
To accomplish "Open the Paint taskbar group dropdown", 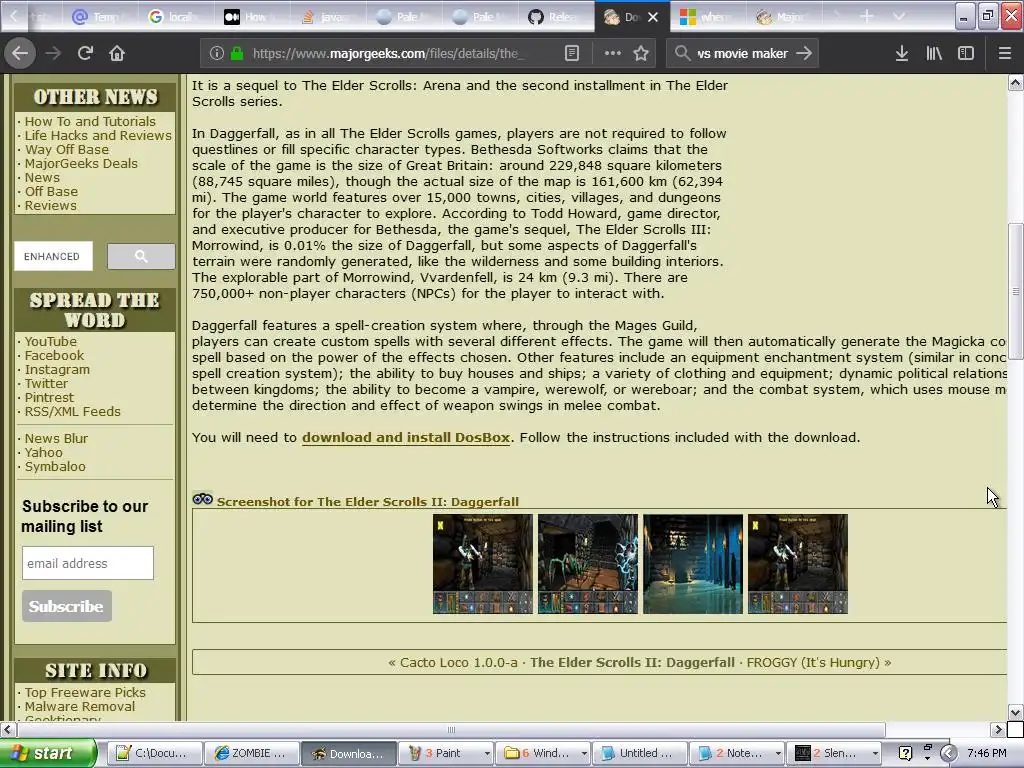I will pos(487,754).
